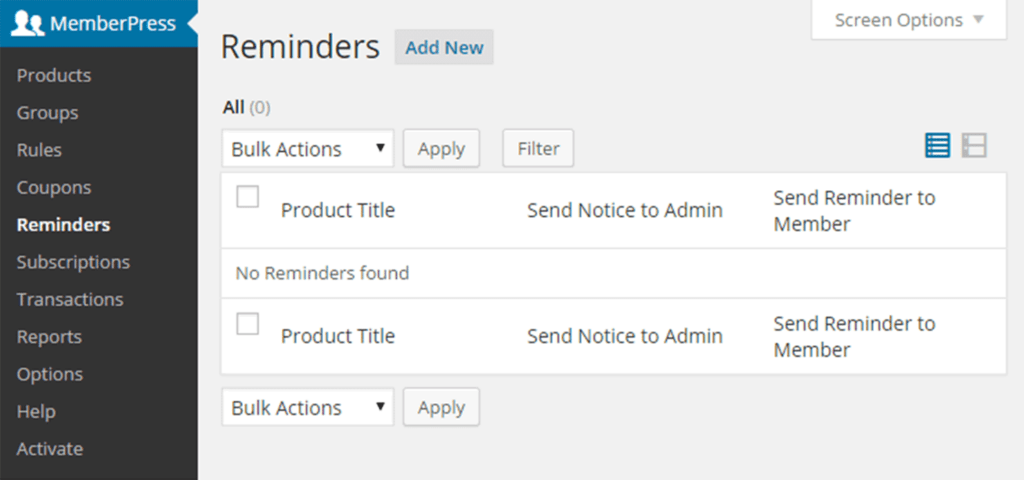Click the Add New reminder button
1024x480 pixels.
pyautogui.click(x=444, y=47)
